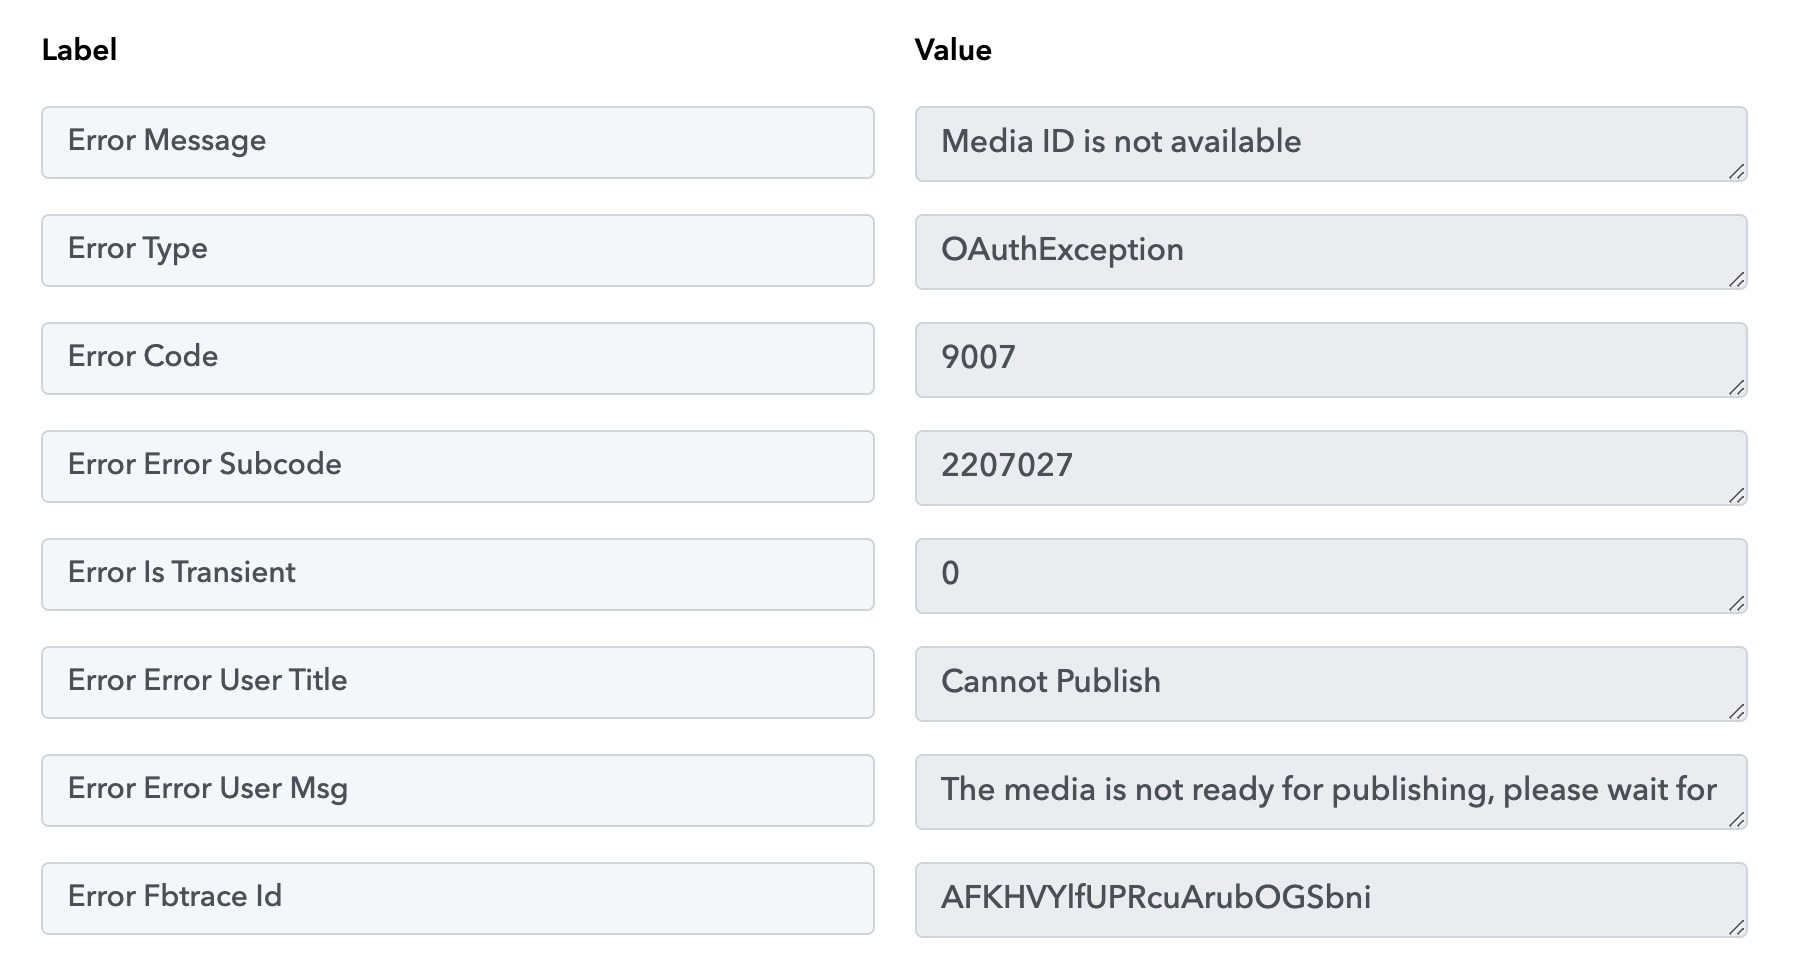Click resize grip on 9007 text area
Image resolution: width=1794 pixels, height=968 pixels.
pos(1737,388)
